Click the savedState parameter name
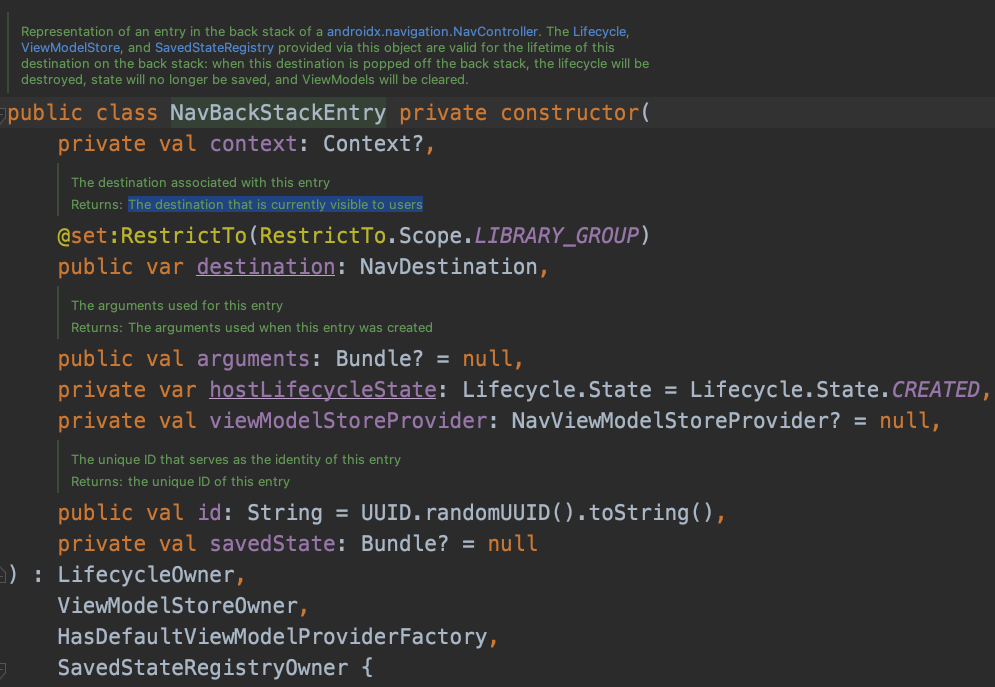Image resolution: width=995 pixels, height=687 pixels. (x=272, y=544)
